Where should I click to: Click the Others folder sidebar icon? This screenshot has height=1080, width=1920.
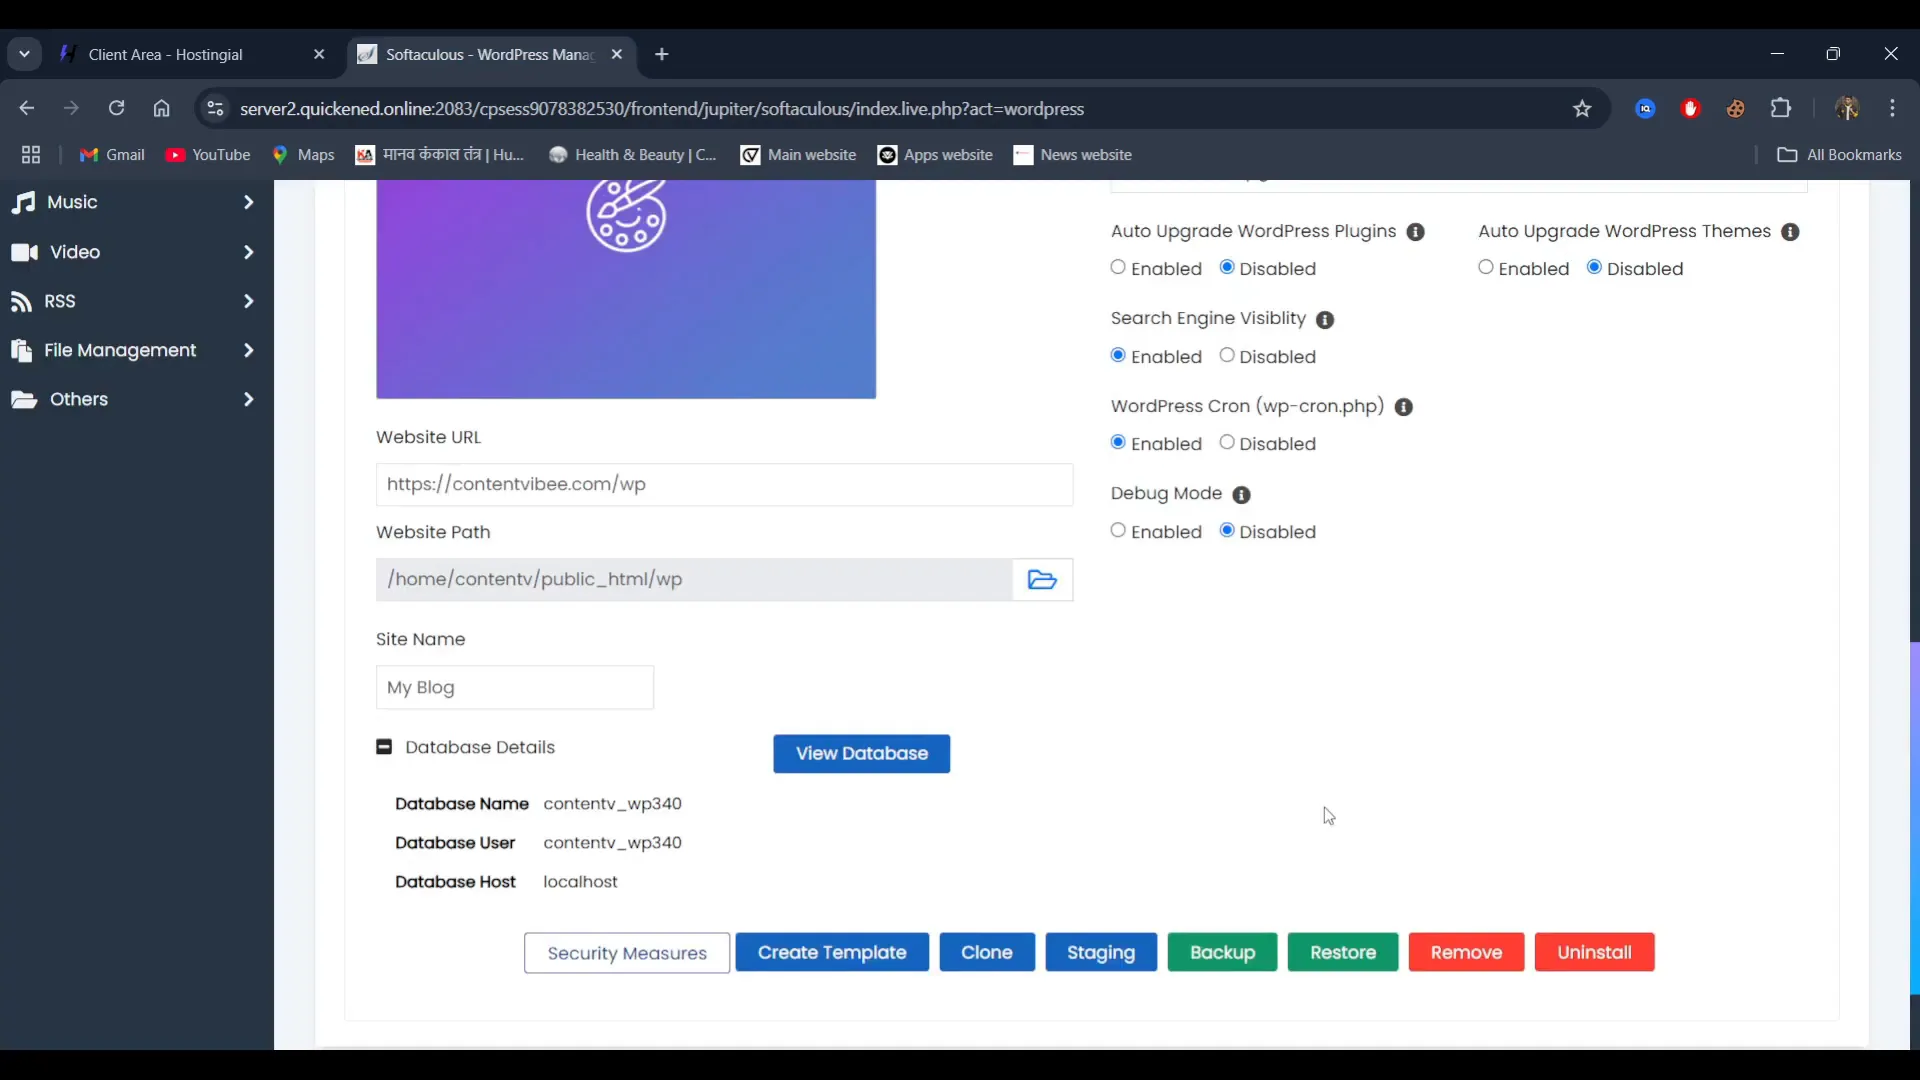[x=24, y=399]
